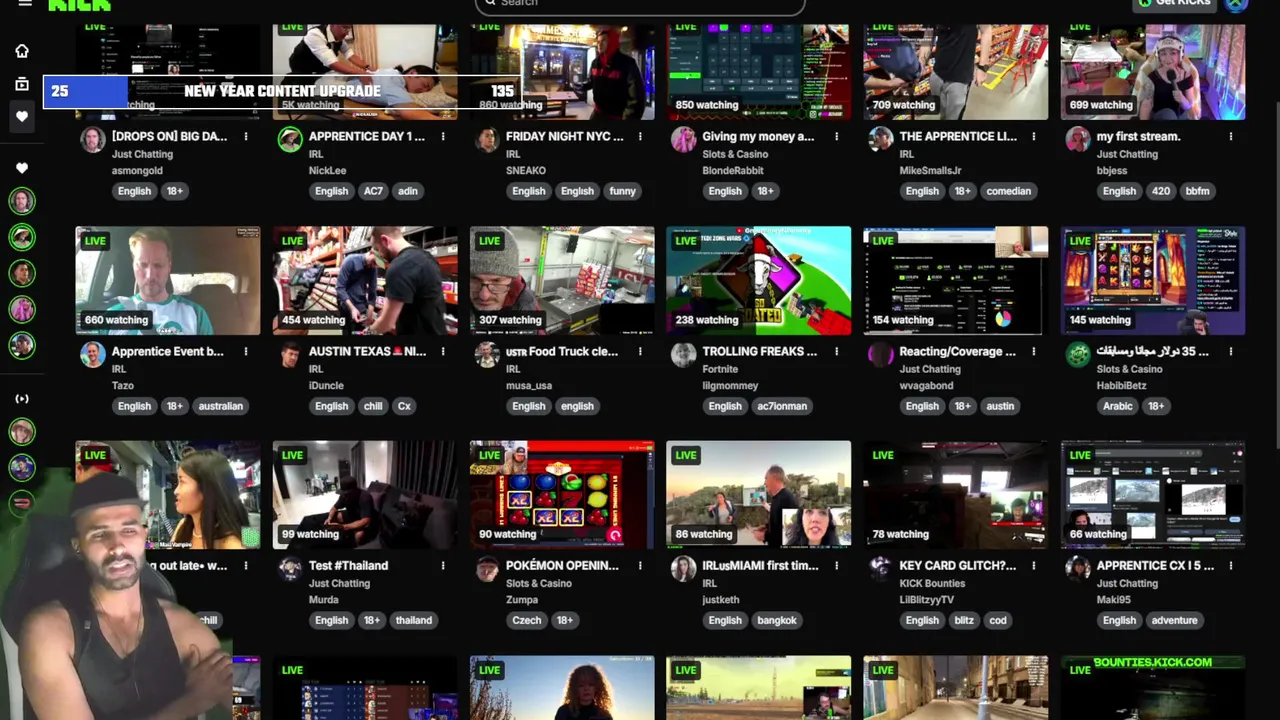Click bbjess channel avatar
This screenshot has width=1280, height=720.
point(1078,139)
